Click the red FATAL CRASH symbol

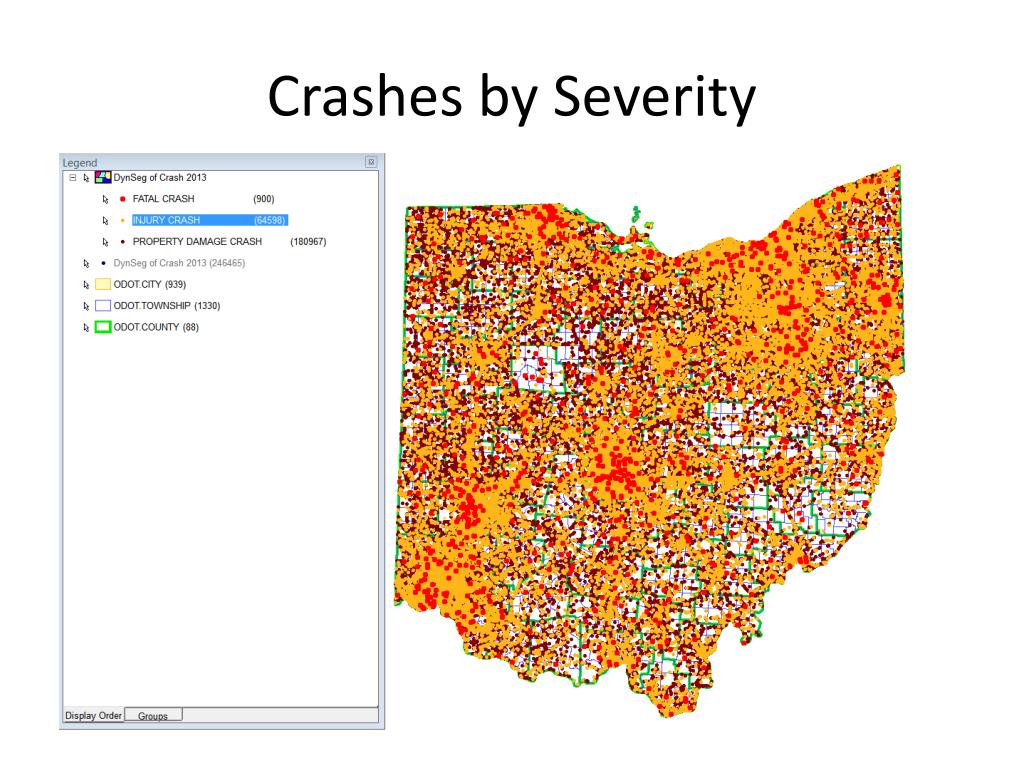pyautogui.click(x=122, y=199)
